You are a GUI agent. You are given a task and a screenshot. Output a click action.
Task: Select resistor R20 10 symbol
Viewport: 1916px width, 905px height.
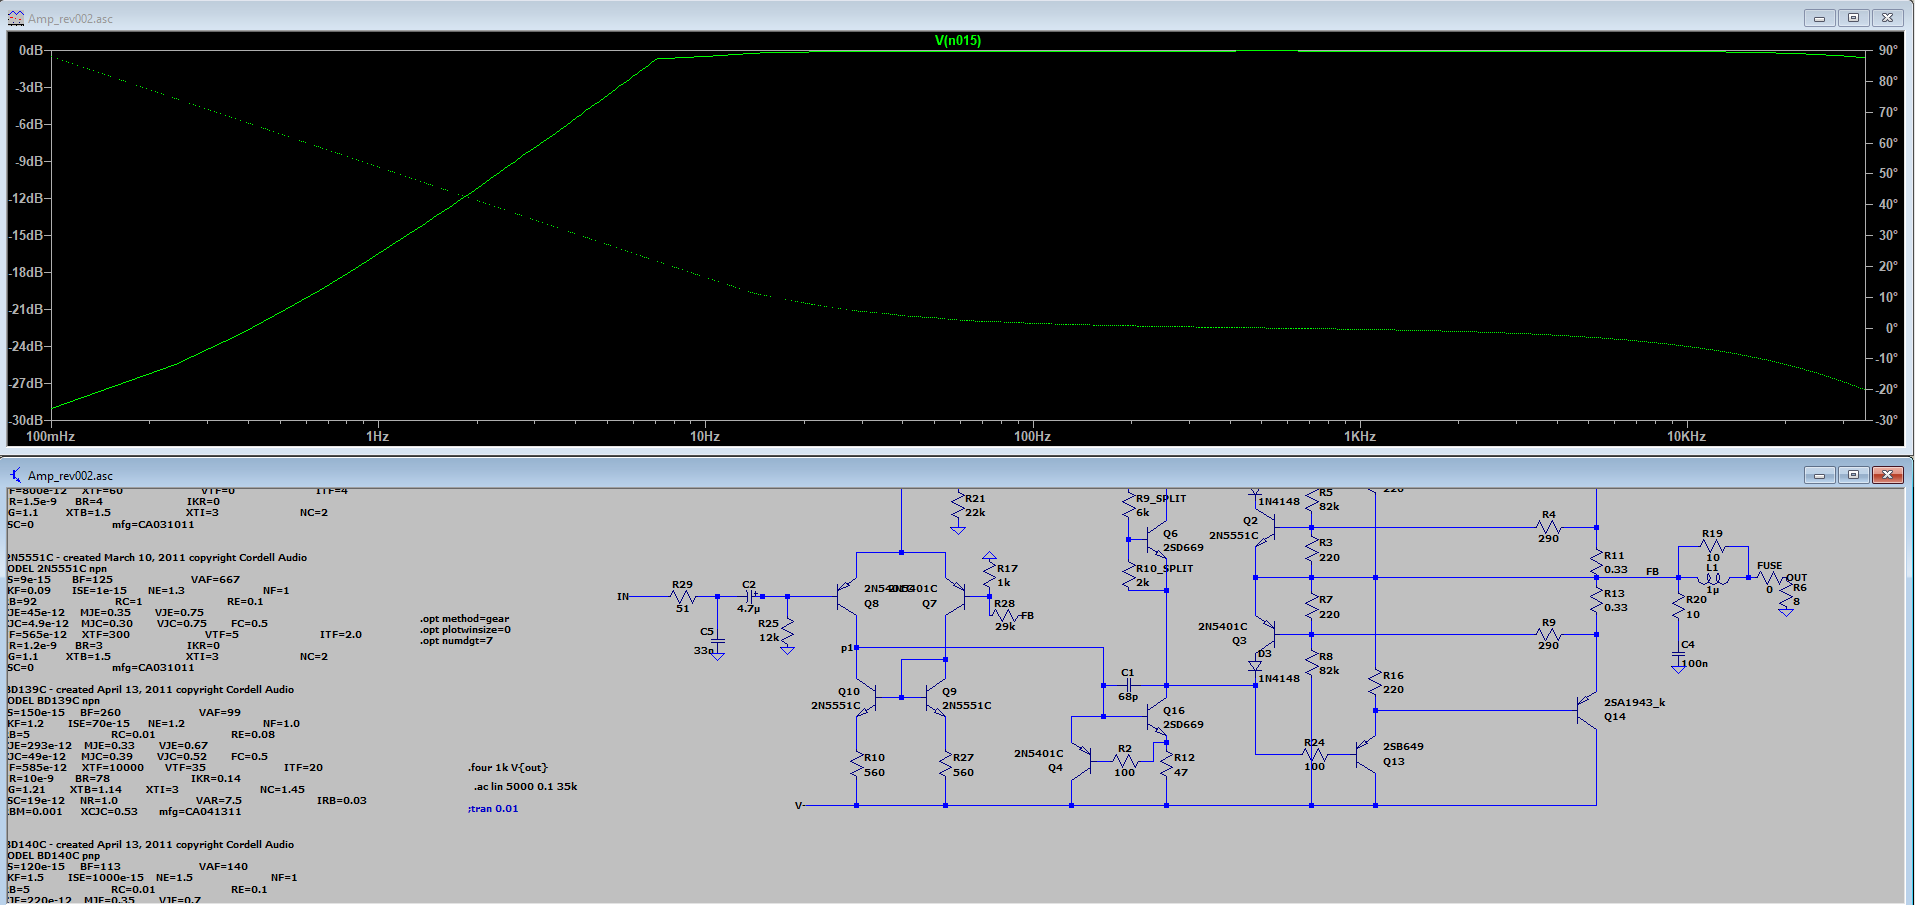point(1679,606)
